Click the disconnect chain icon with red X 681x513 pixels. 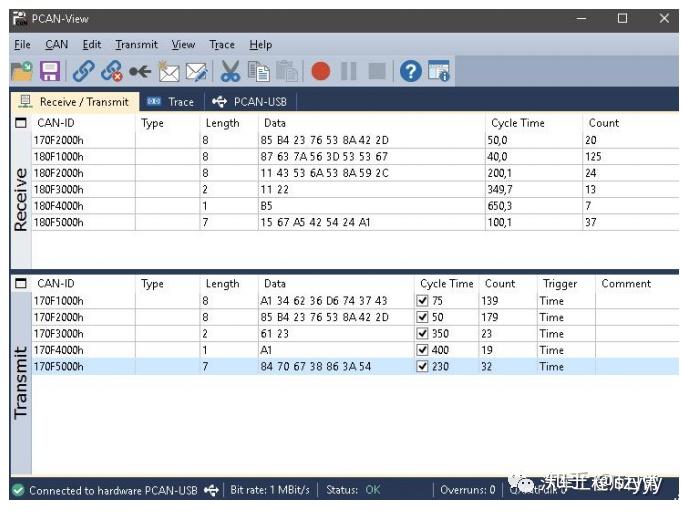point(112,71)
